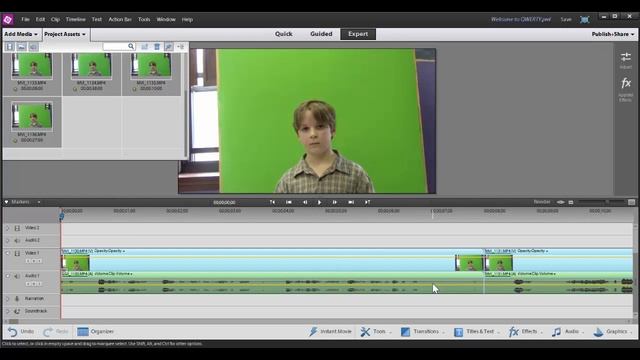Expand the Narration track
The width and height of the screenshot is (640, 360).
(x=7, y=299)
